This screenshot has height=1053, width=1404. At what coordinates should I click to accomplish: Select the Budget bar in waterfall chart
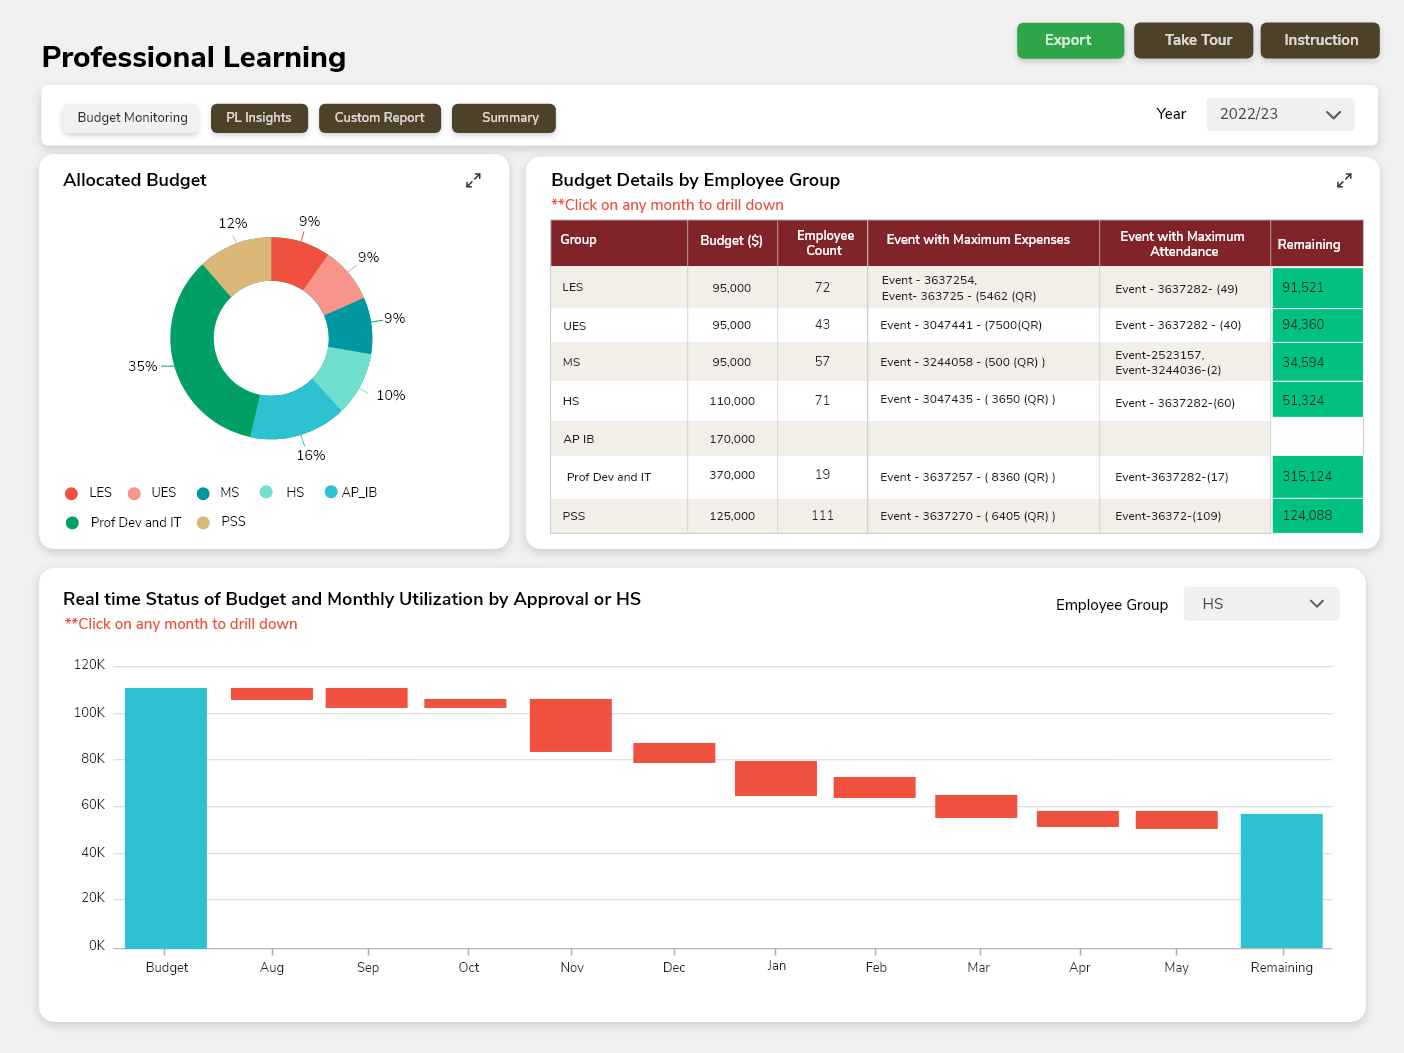166,818
